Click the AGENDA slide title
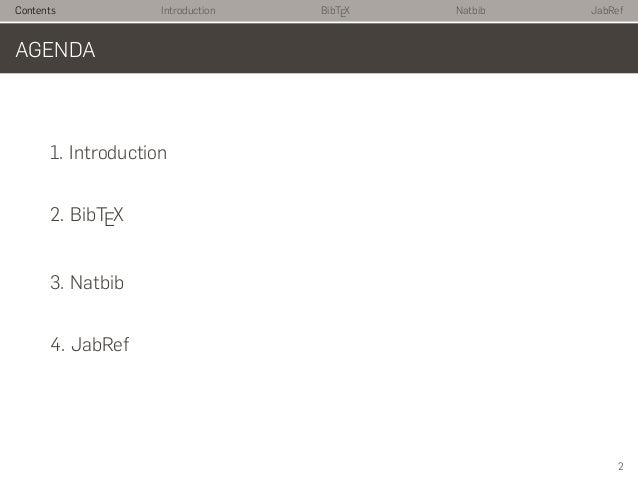Image resolution: width=638 pixels, height=479 pixels. click(55, 50)
